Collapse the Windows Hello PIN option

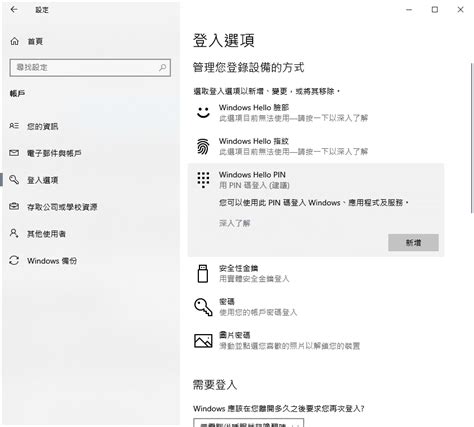(316, 180)
